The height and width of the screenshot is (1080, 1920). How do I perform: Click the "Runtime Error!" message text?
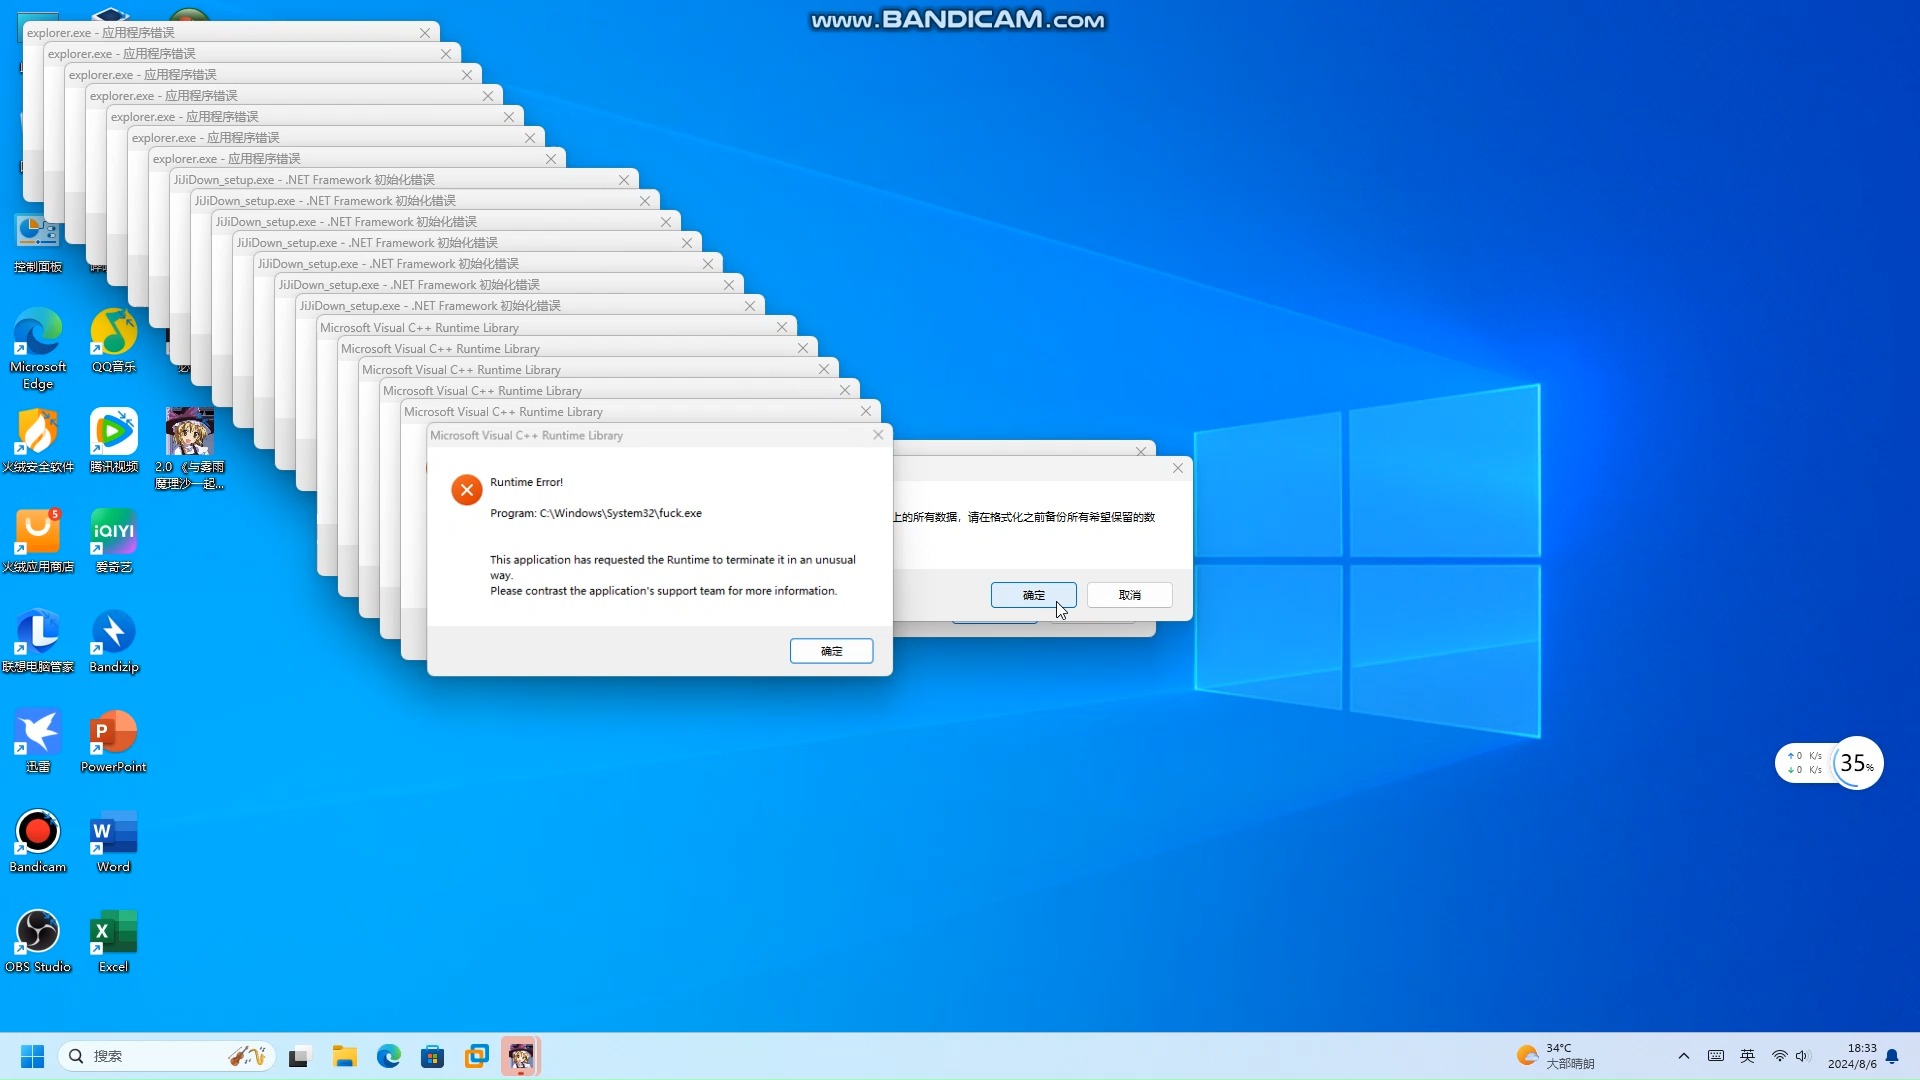[527, 482]
